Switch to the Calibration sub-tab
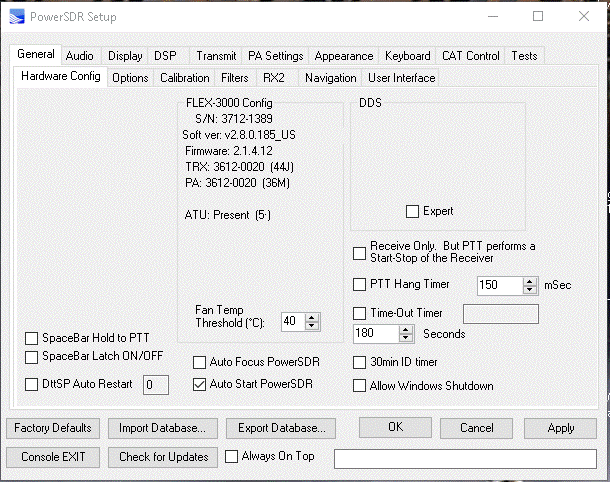This screenshot has height=482, width=610. coord(184,78)
